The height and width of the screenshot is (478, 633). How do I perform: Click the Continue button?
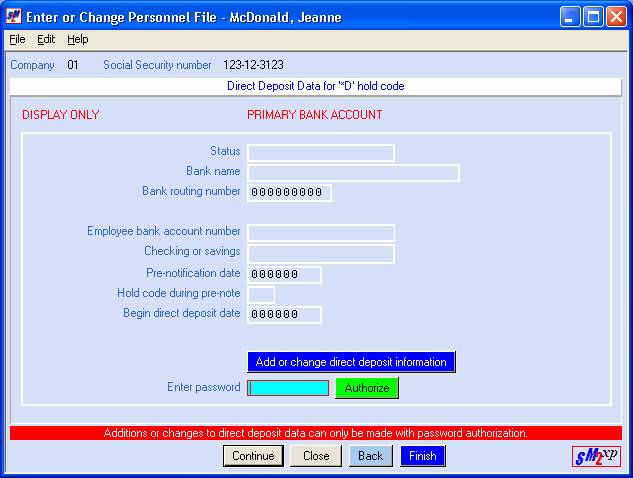click(253, 456)
